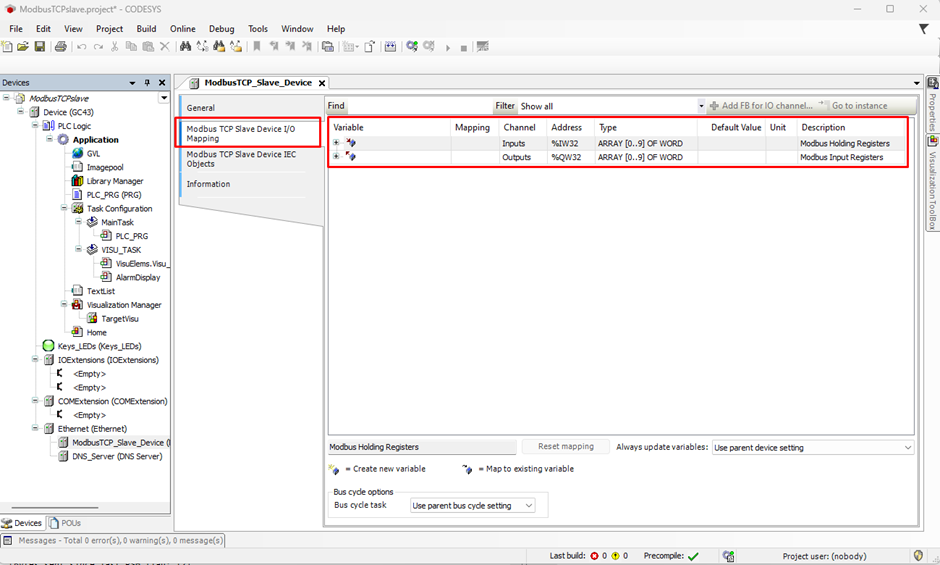Select DNS_Server (DNS Server) tree item
Image resolution: width=940 pixels, height=565 pixels.
[110, 456]
